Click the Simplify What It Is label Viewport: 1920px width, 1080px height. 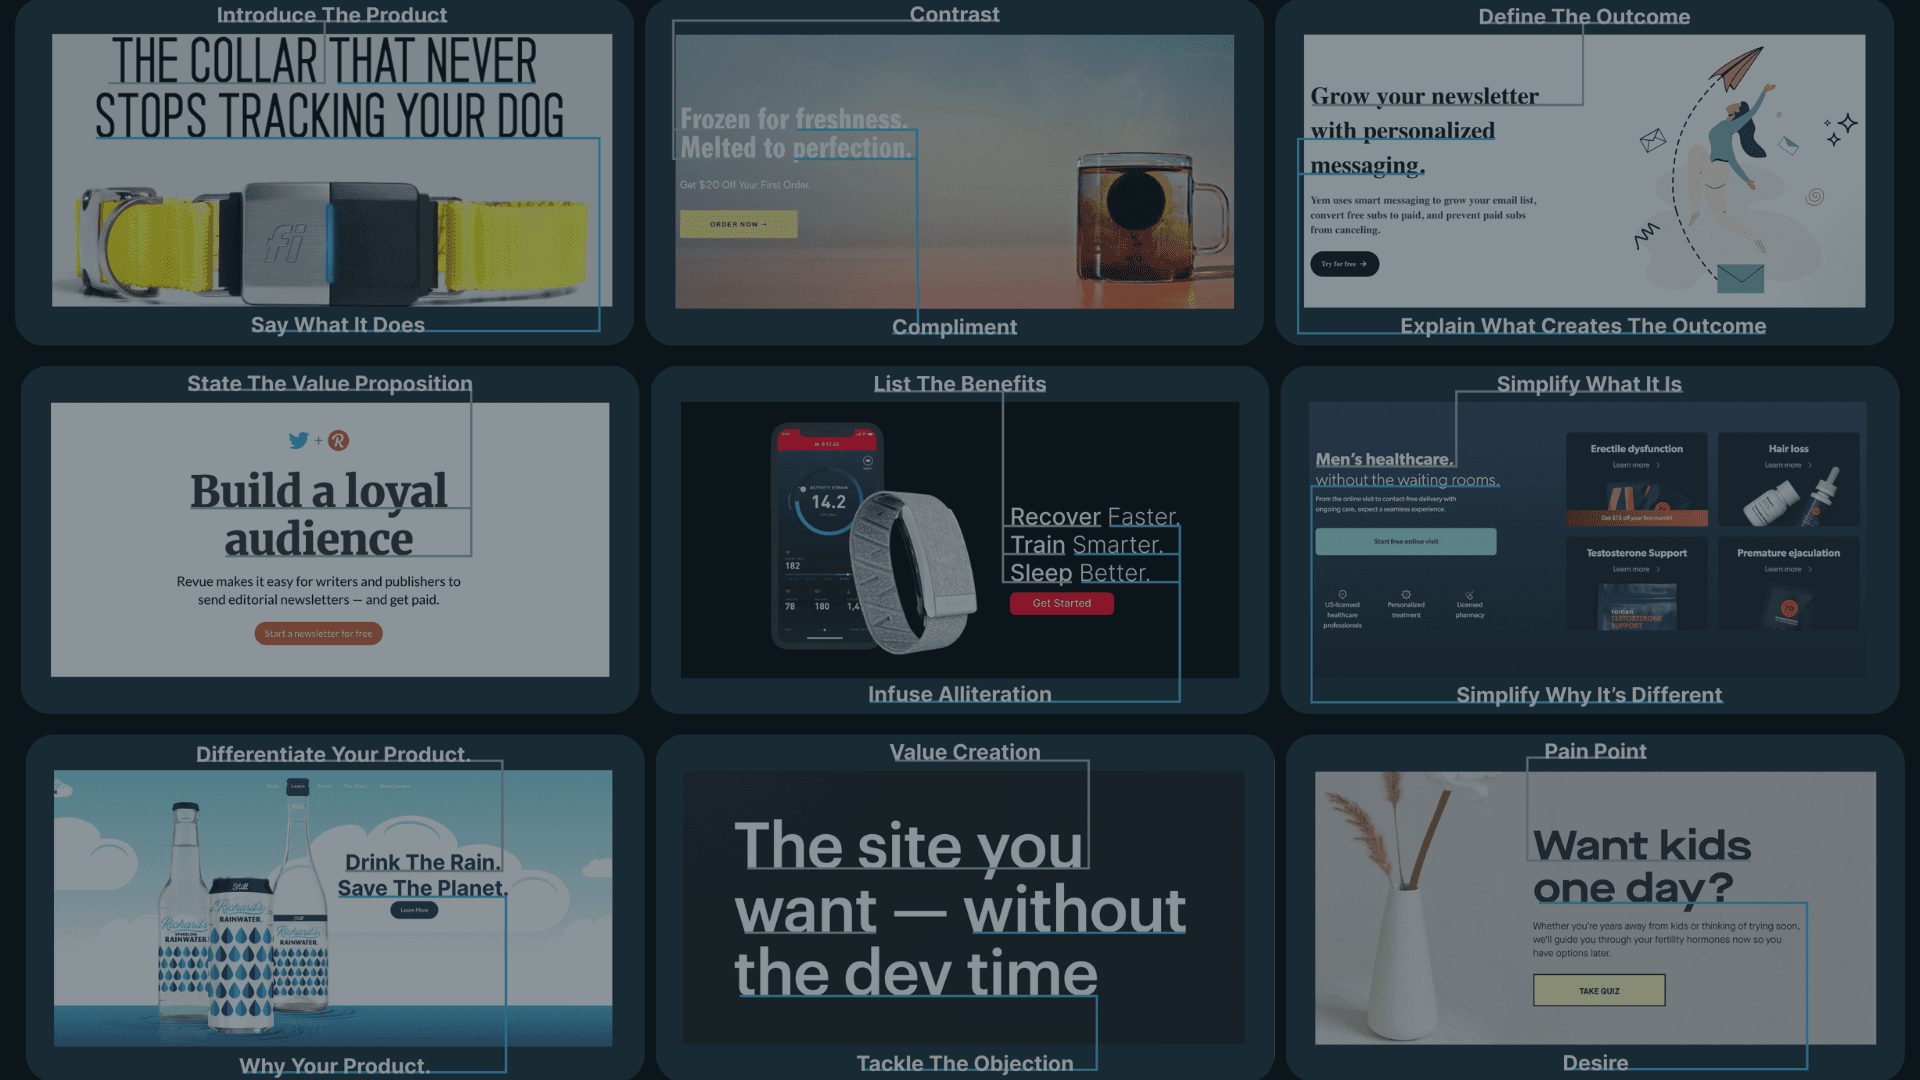(1589, 384)
